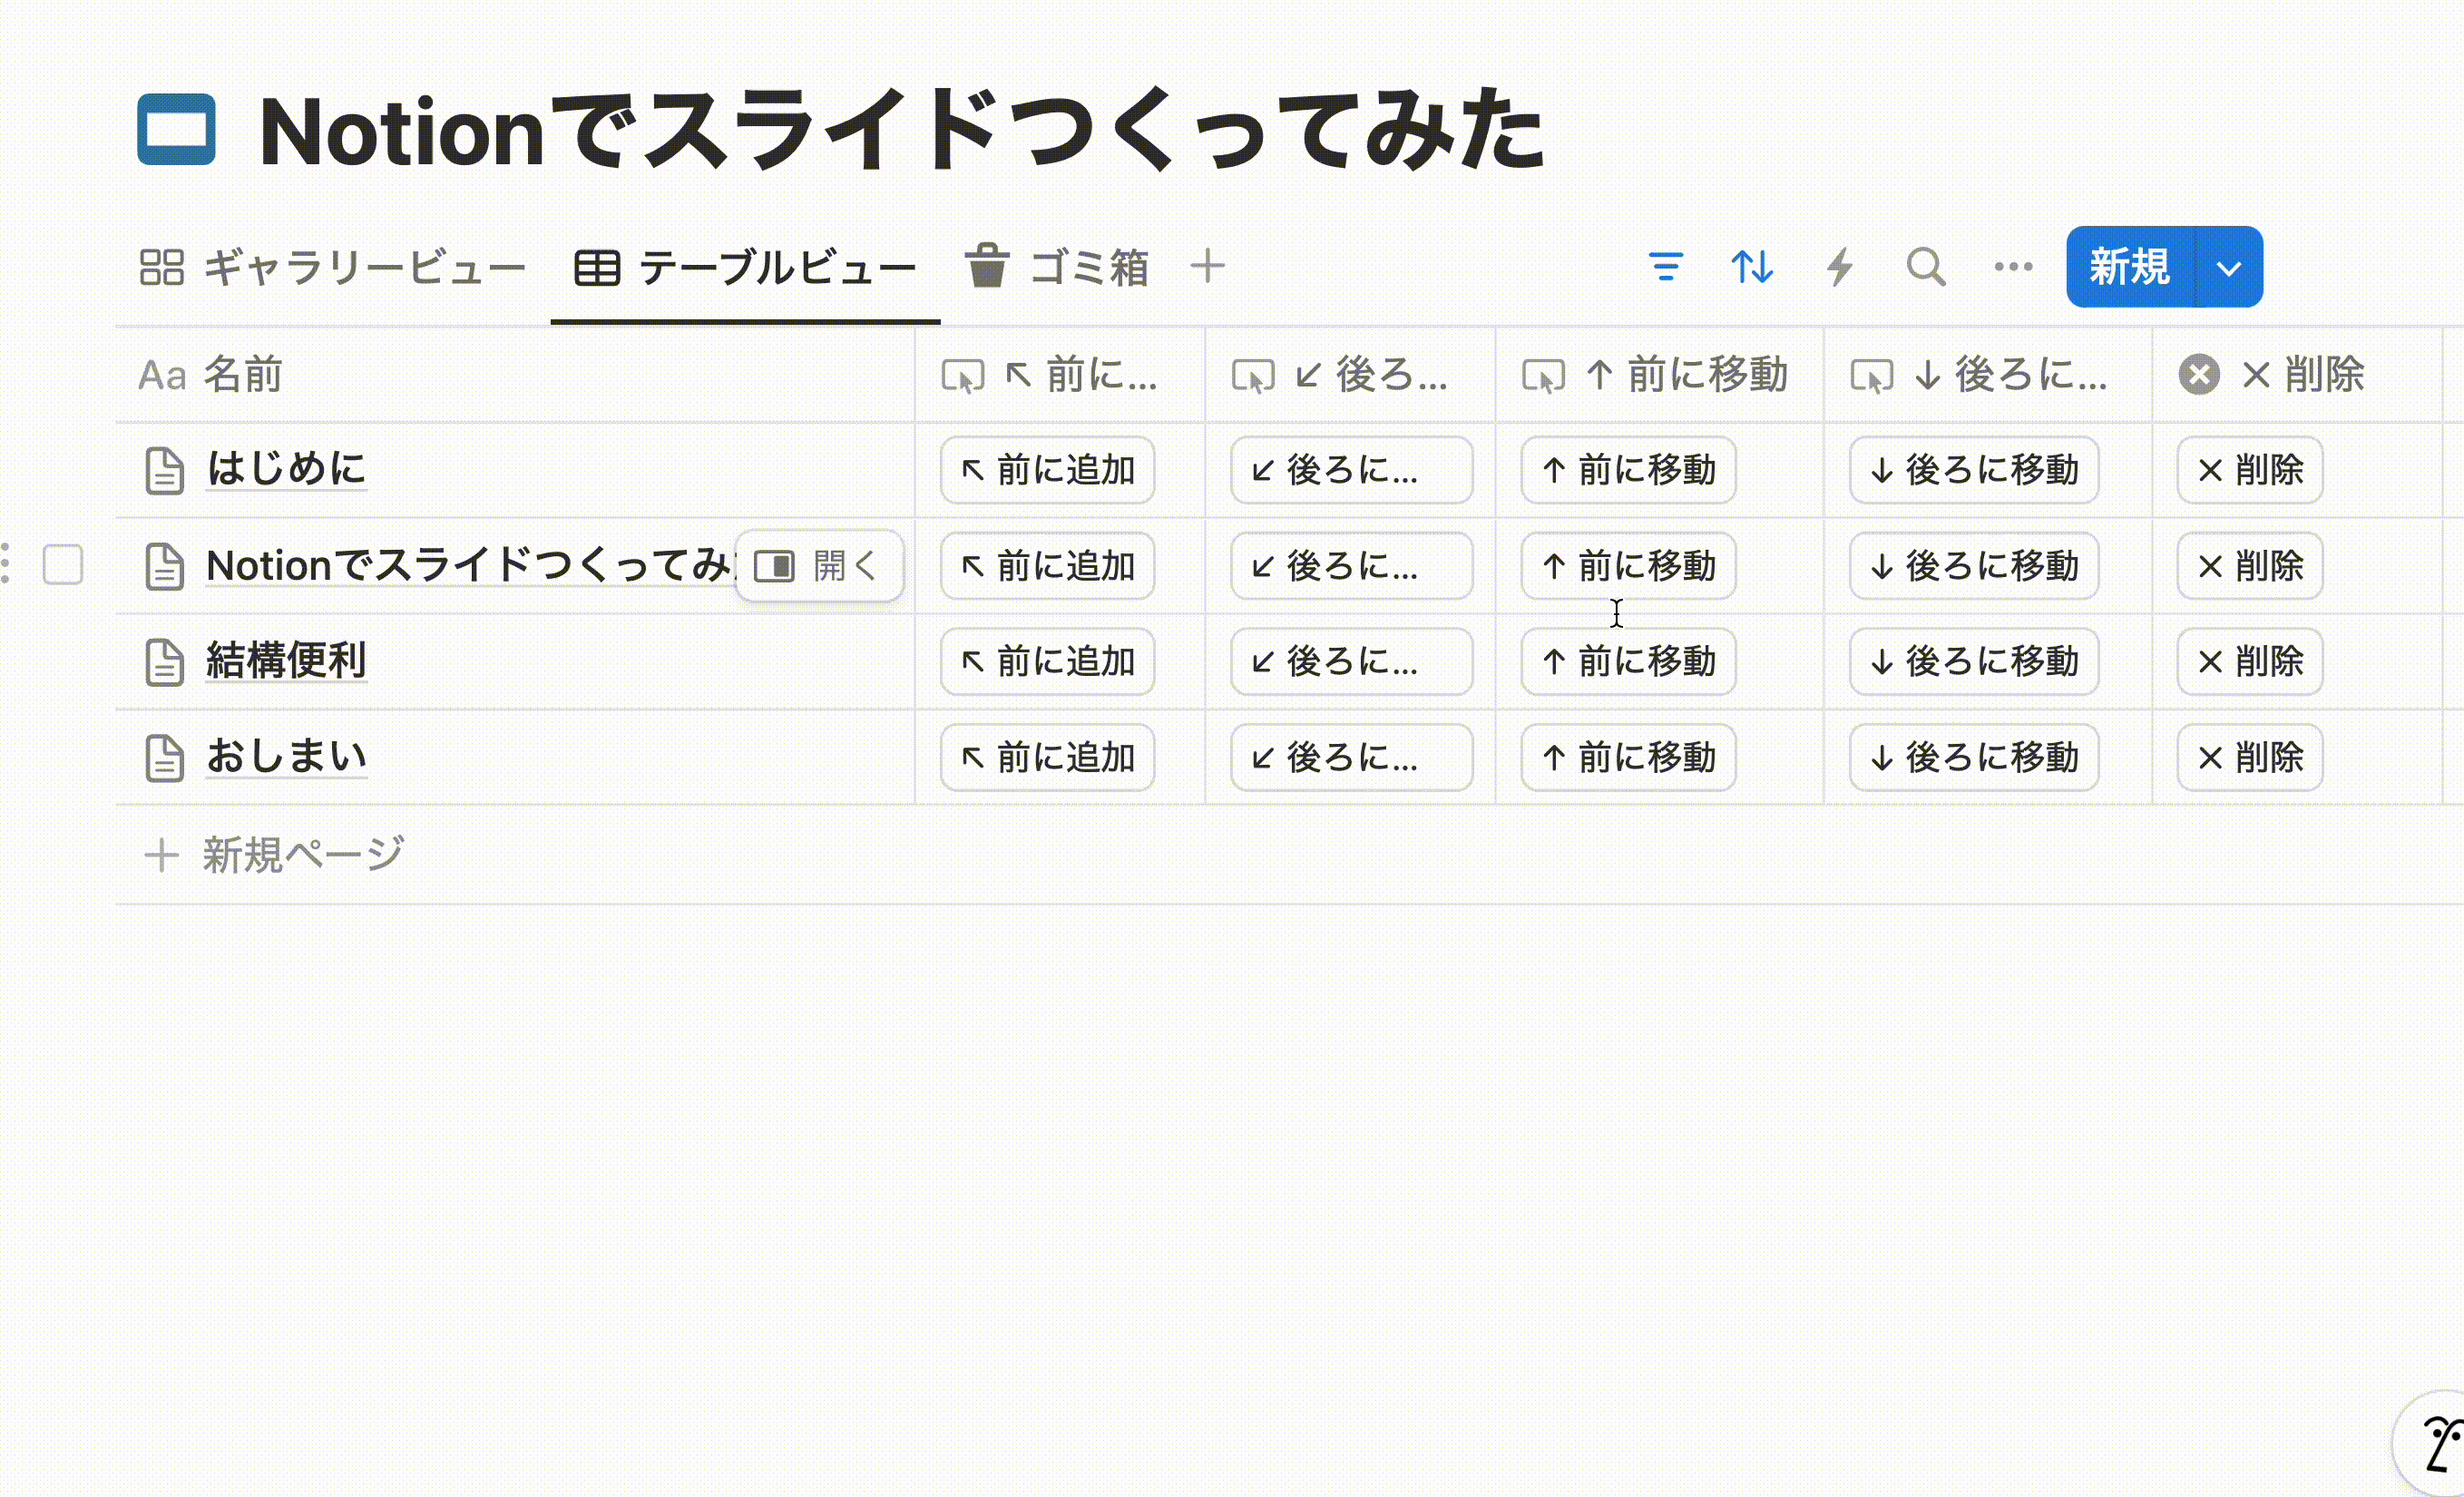This screenshot has width=2464, height=1497.
Task: Switch to ギャラリービュー tab
Action: pyautogui.click(x=333, y=268)
